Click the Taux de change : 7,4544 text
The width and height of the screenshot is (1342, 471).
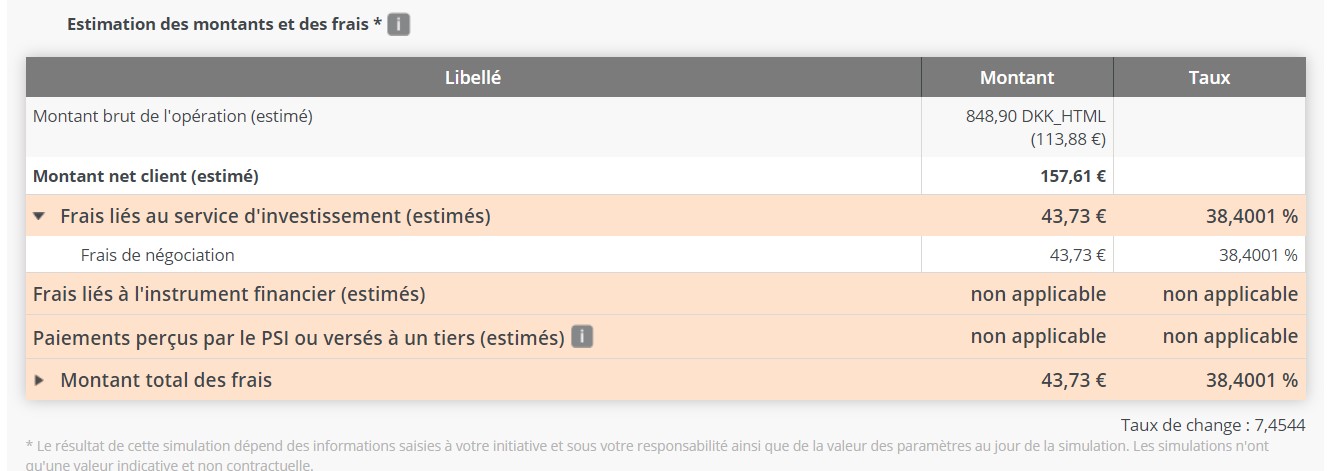(x=1213, y=425)
